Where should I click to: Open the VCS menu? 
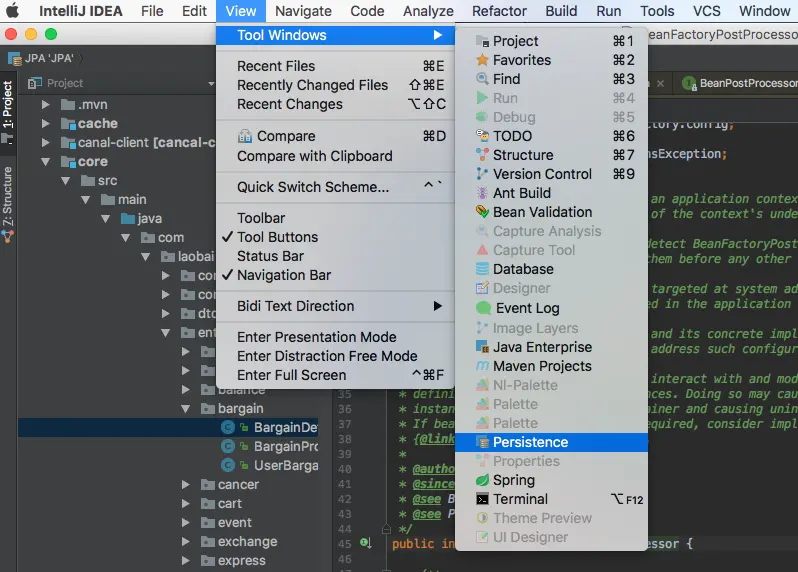(706, 11)
